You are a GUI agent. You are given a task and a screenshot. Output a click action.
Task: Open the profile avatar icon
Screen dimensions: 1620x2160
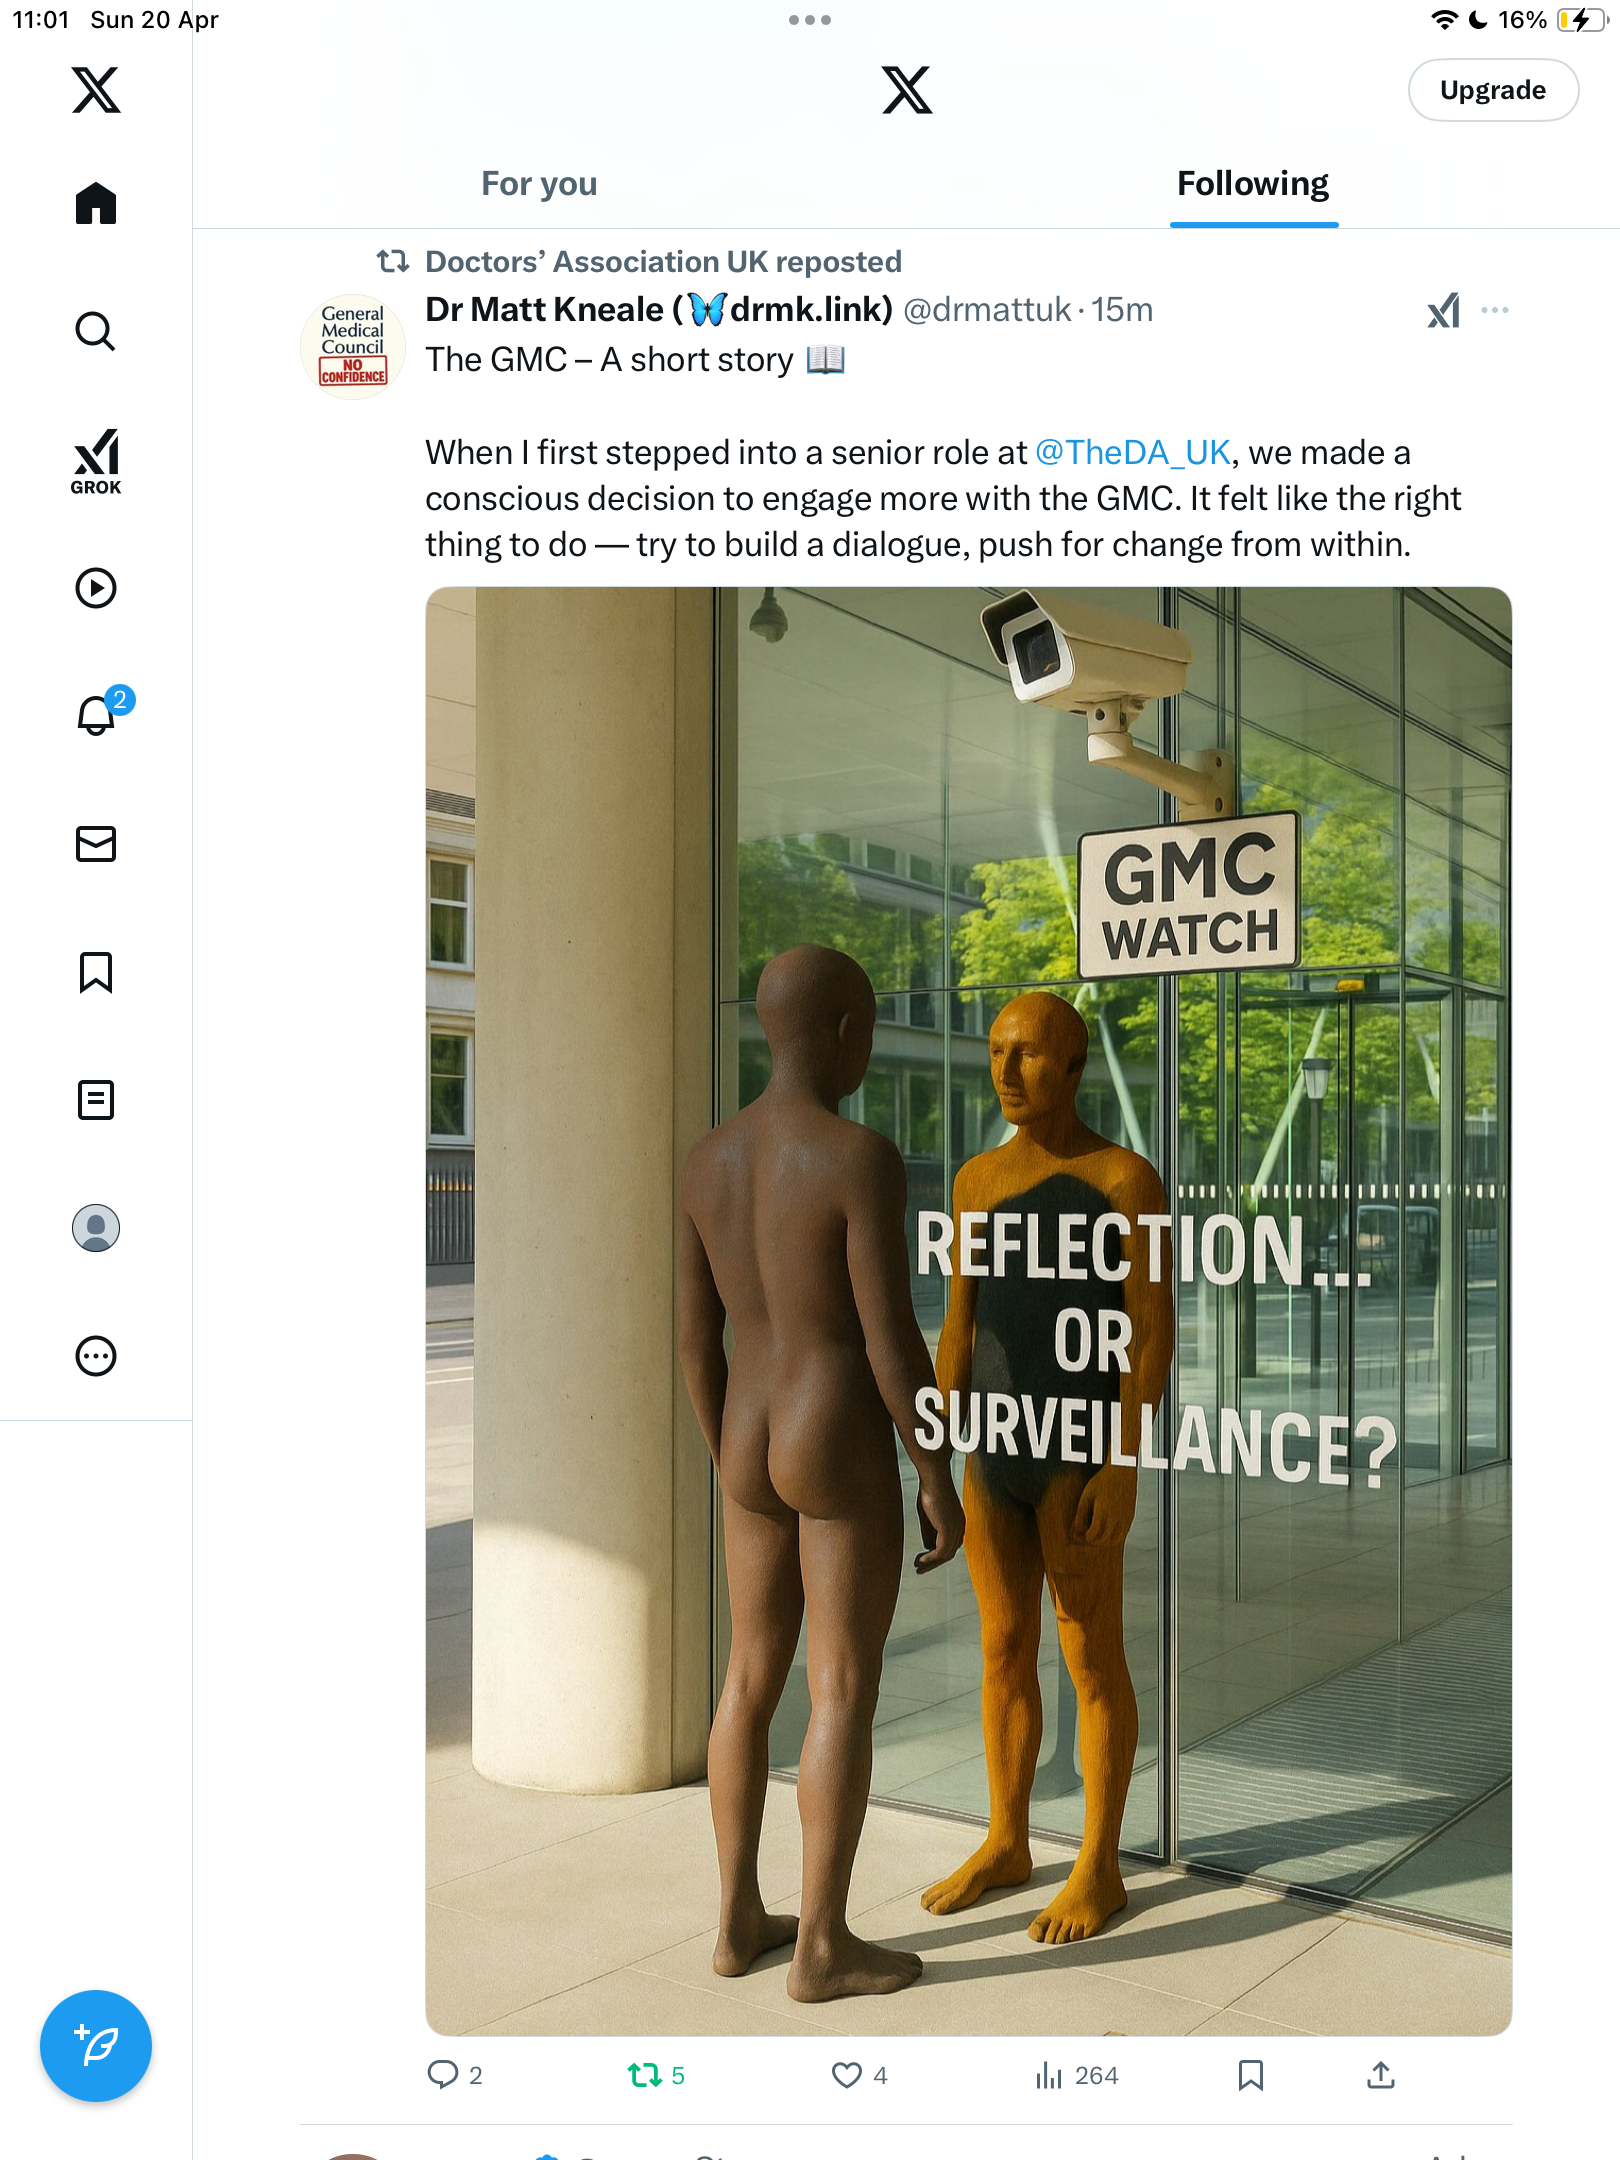(x=96, y=1228)
